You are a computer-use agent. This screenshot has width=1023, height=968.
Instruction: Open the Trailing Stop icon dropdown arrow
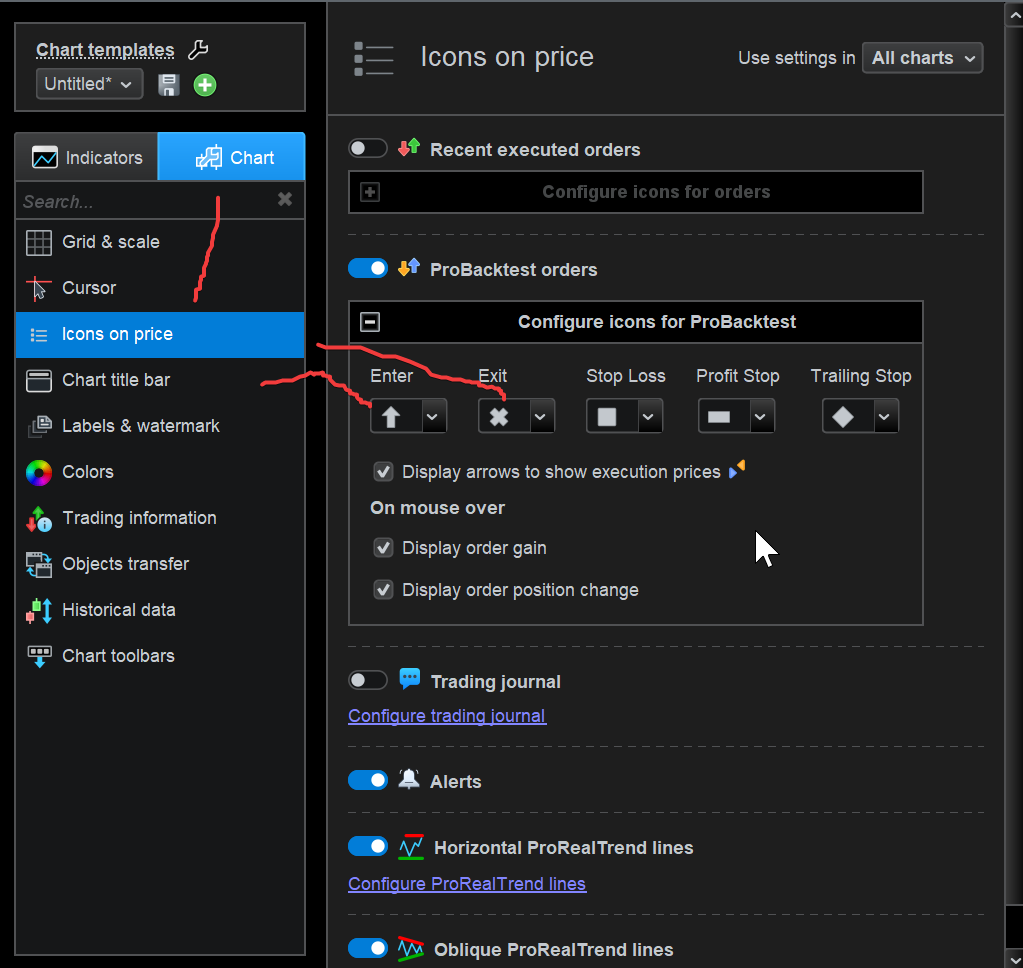[x=885, y=417]
